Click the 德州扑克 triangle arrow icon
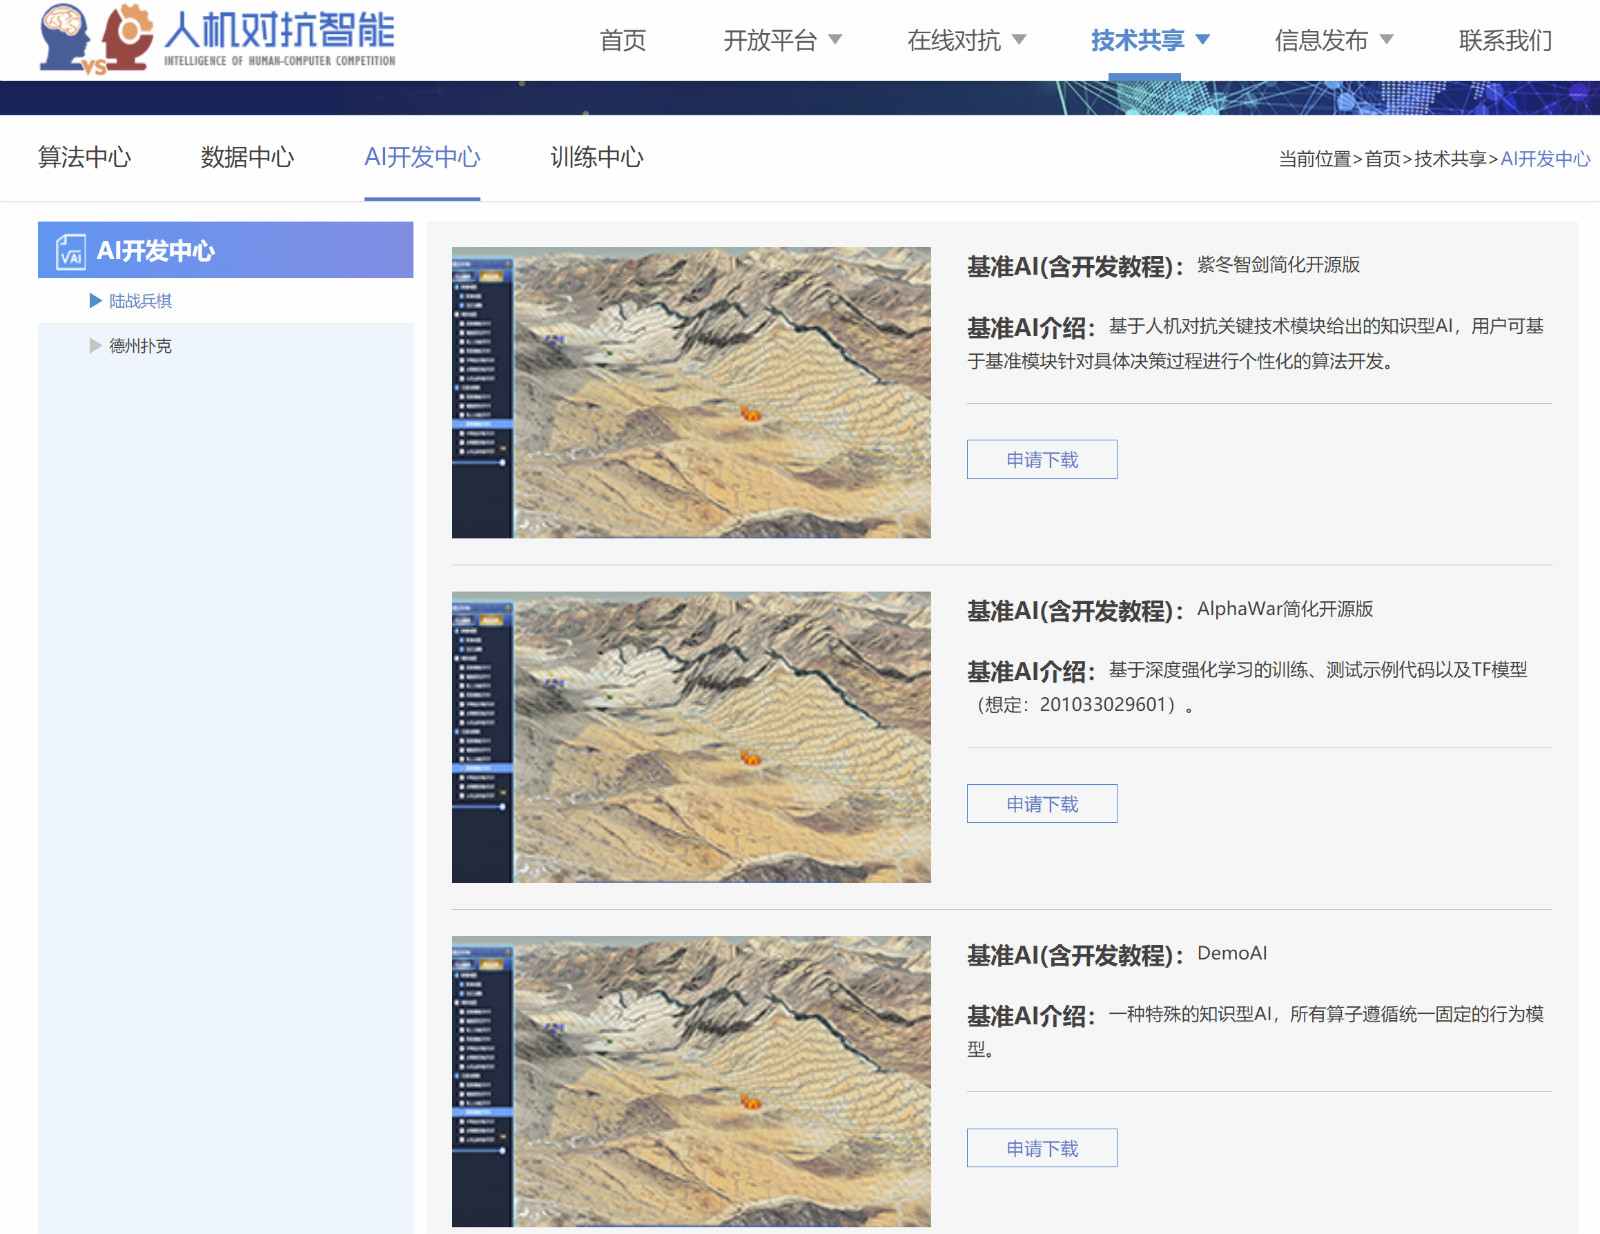The image size is (1600, 1234). pos(93,345)
